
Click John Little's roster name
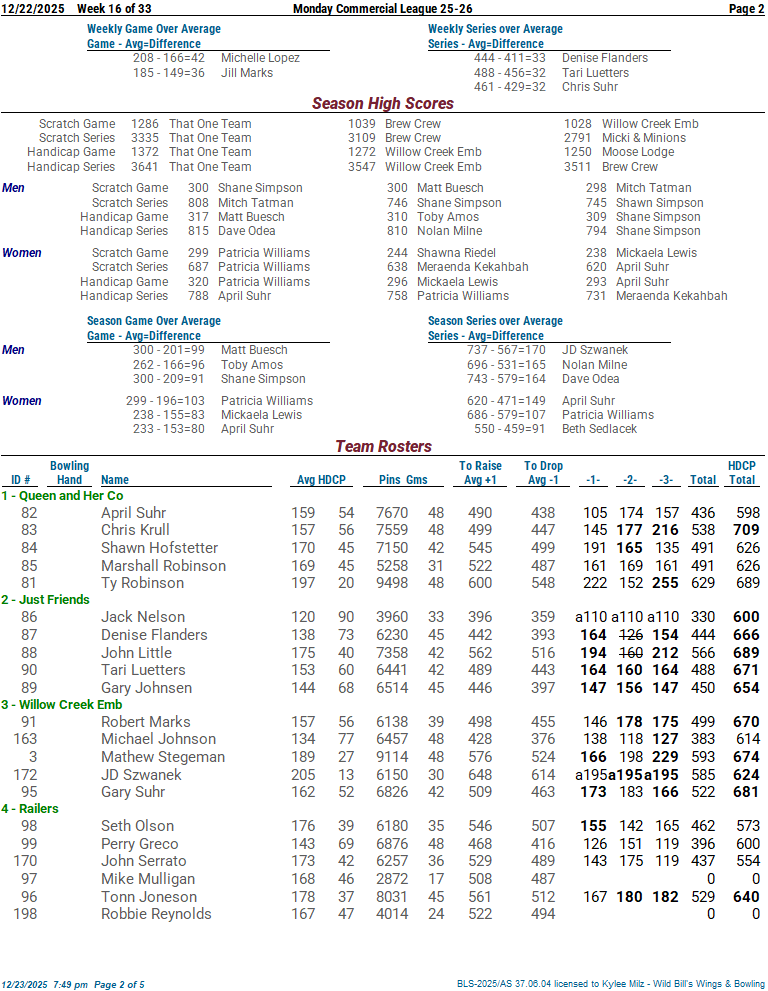pyautogui.click(x=136, y=653)
